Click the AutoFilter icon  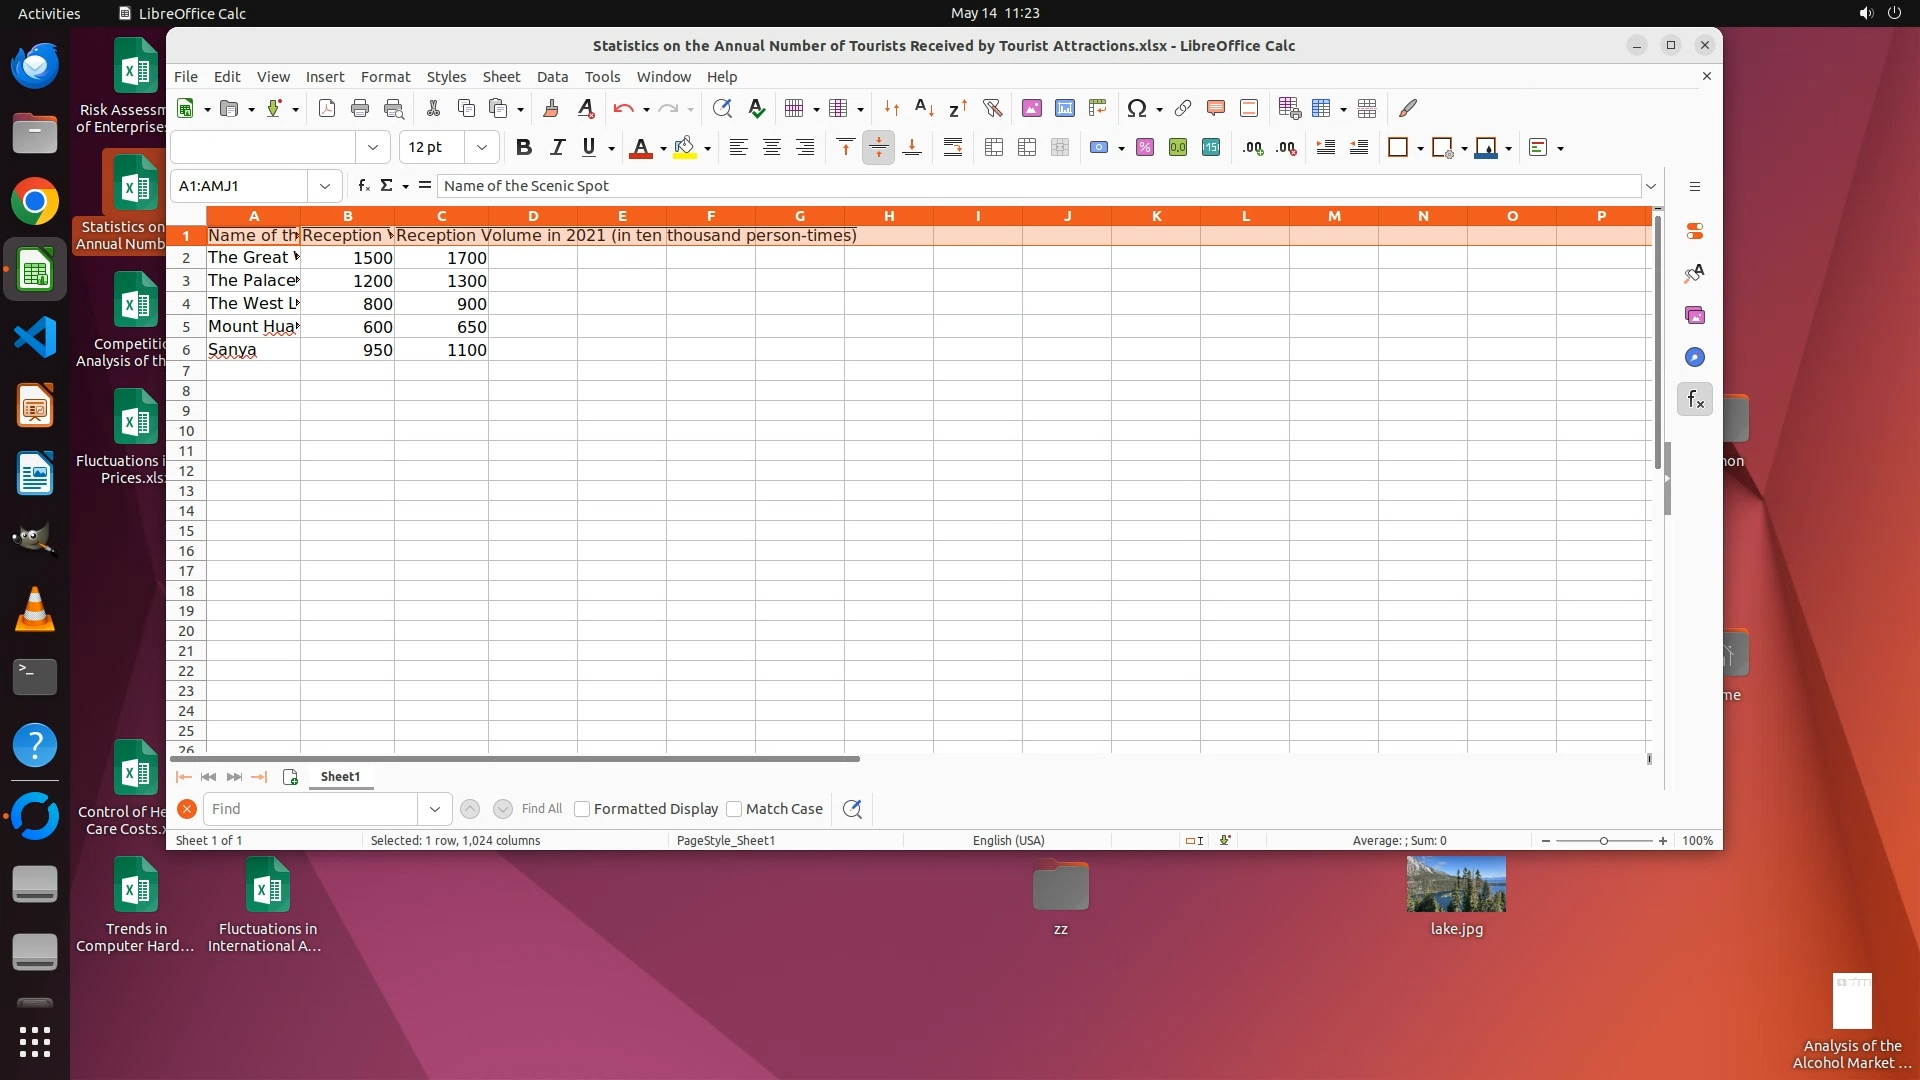(x=992, y=108)
